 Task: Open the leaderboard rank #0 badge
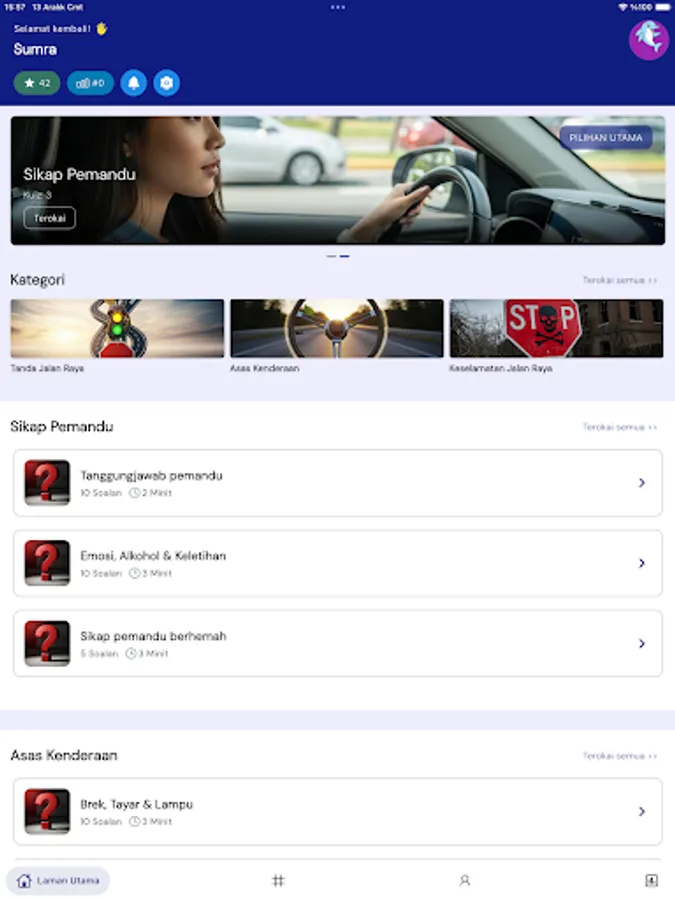(90, 83)
